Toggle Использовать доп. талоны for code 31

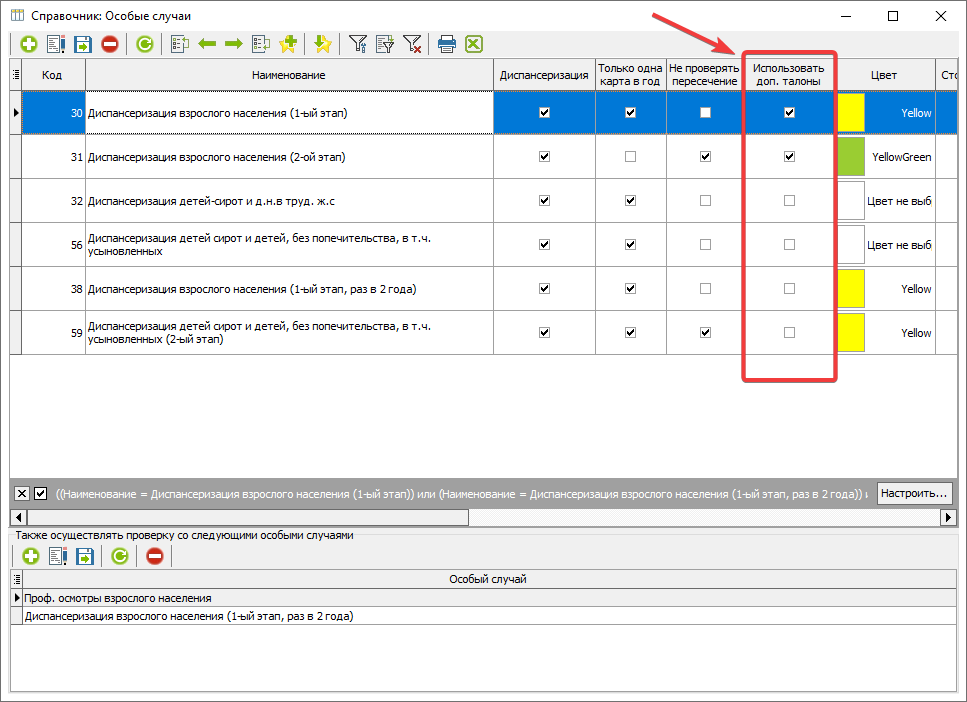(789, 157)
